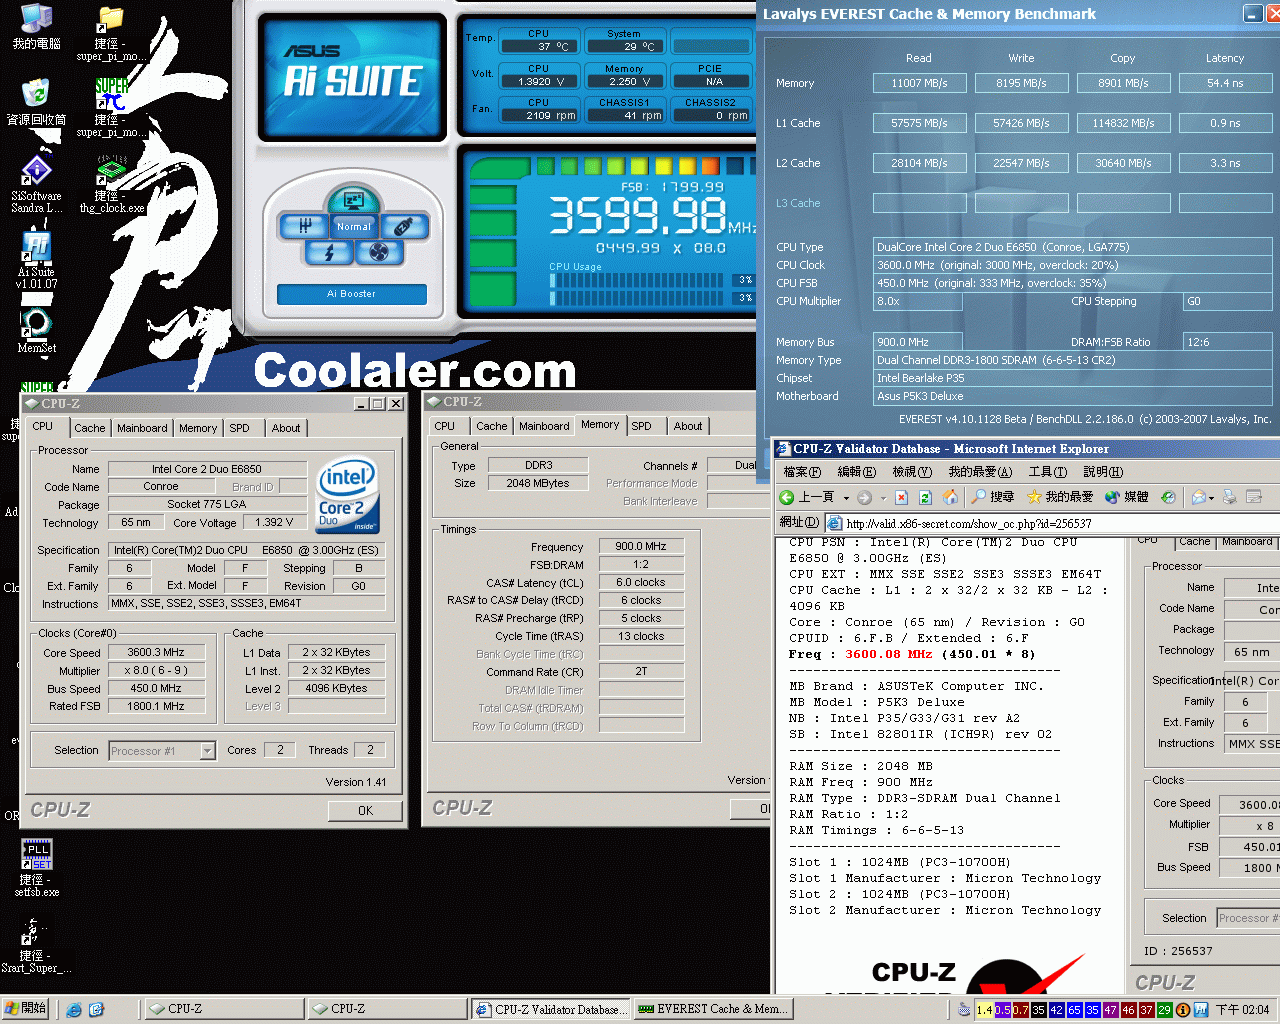This screenshot has width=1280, height=1024.
Task: Click the Stop icon in Internet Explorer toolbar
Action: 901,497
